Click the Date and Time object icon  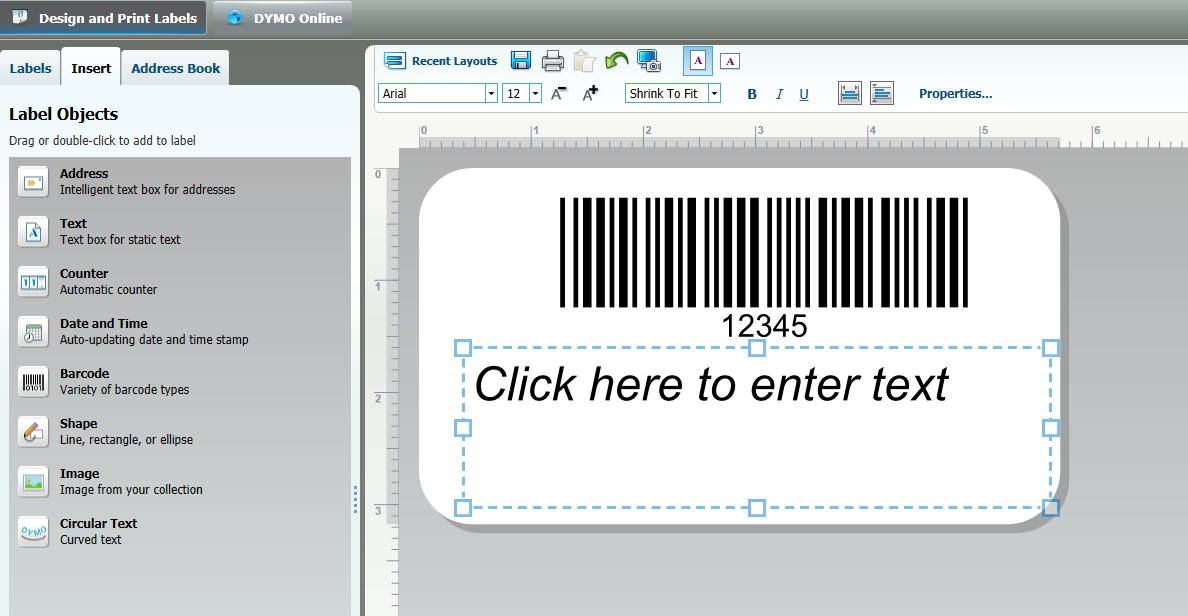(x=33, y=333)
